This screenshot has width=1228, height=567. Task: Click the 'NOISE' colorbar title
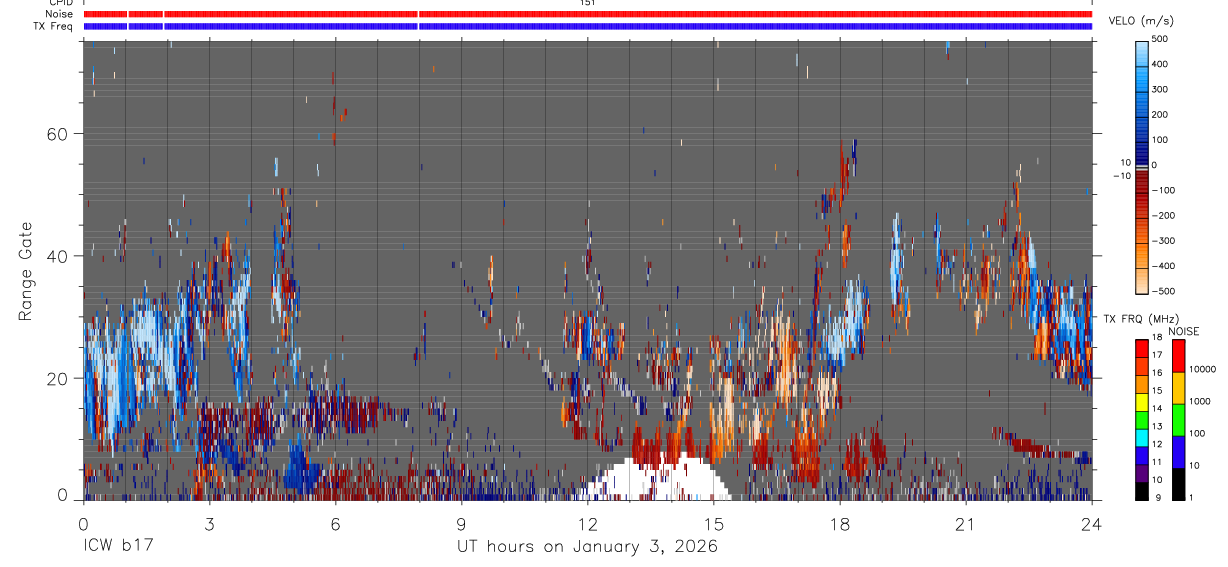coord(1185,331)
